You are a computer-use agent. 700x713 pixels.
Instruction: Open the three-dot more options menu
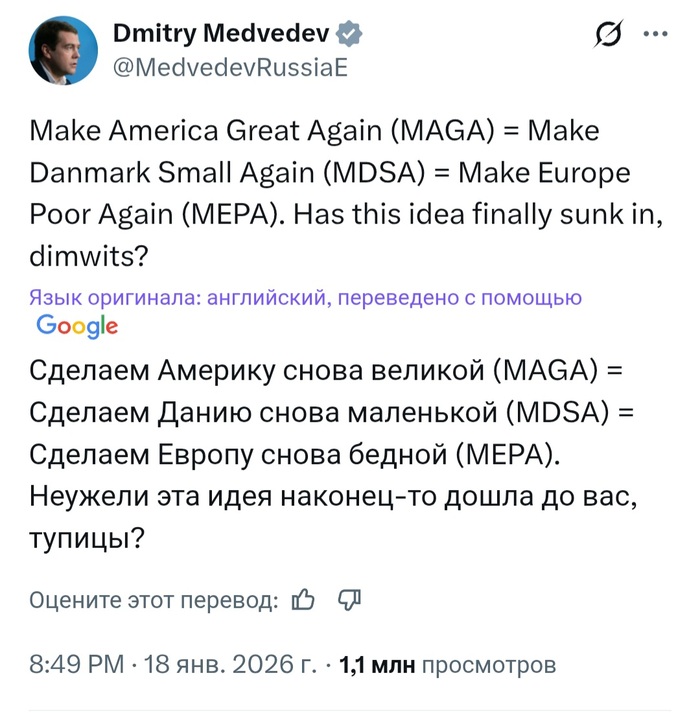pyautogui.click(x=655, y=35)
